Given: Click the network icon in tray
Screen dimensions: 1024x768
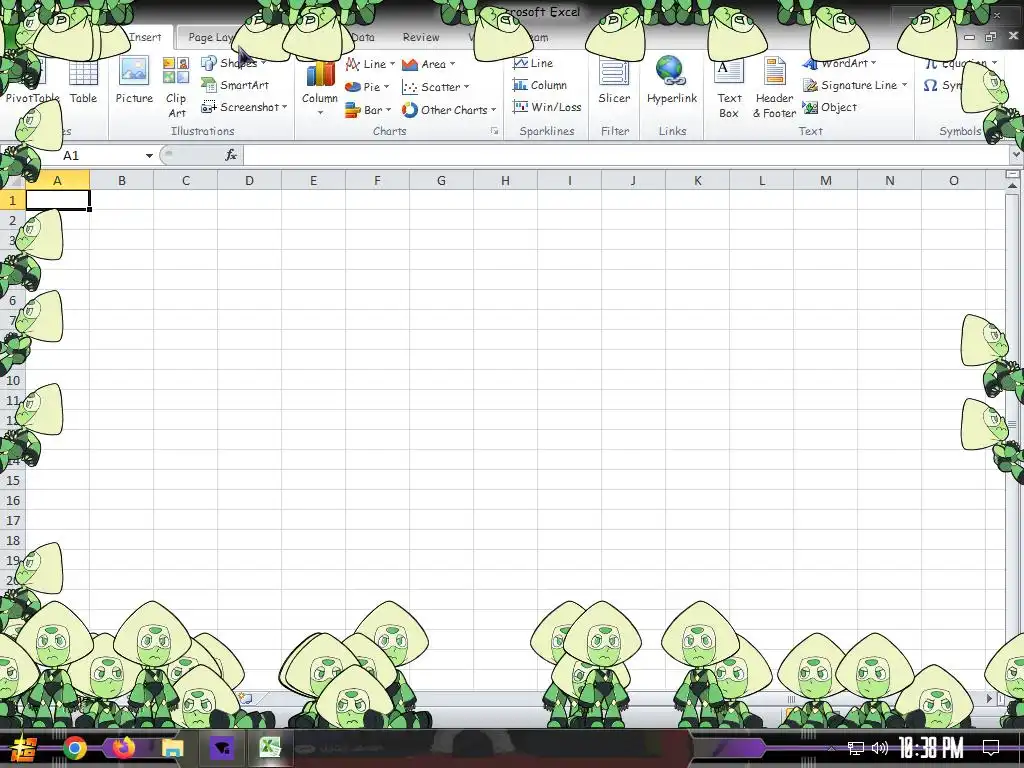Looking at the screenshot, I should (x=855, y=748).
